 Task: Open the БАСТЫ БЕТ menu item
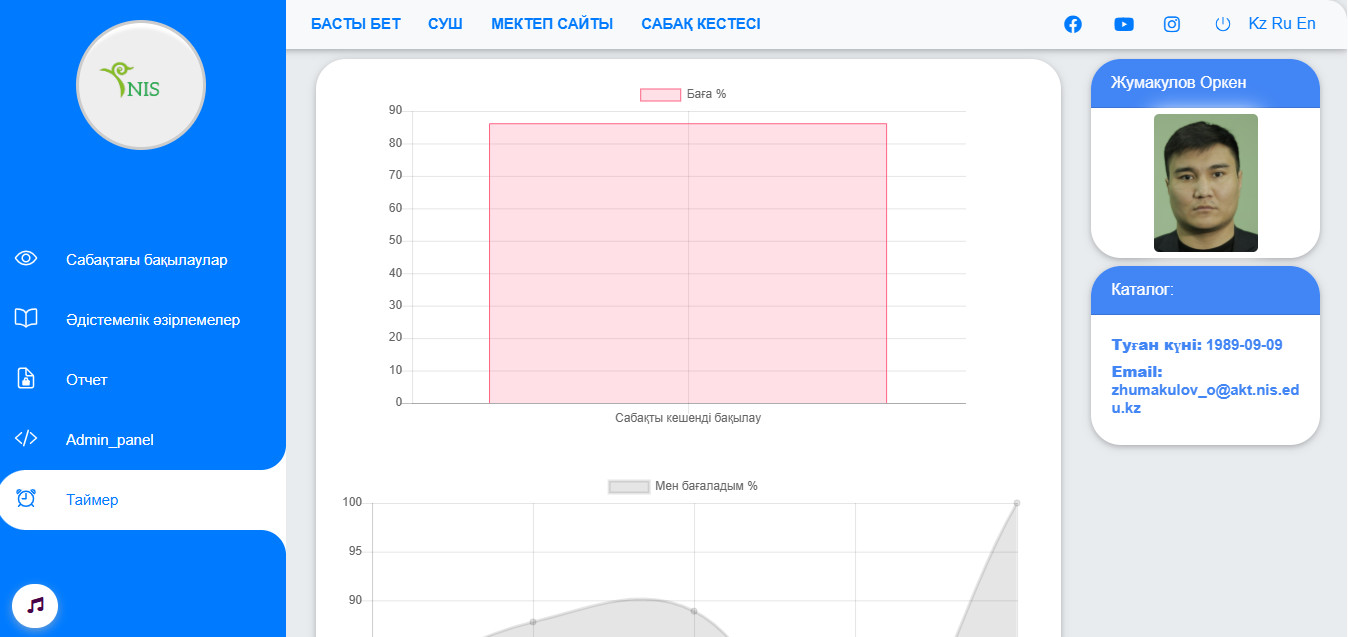coord(355,24)
